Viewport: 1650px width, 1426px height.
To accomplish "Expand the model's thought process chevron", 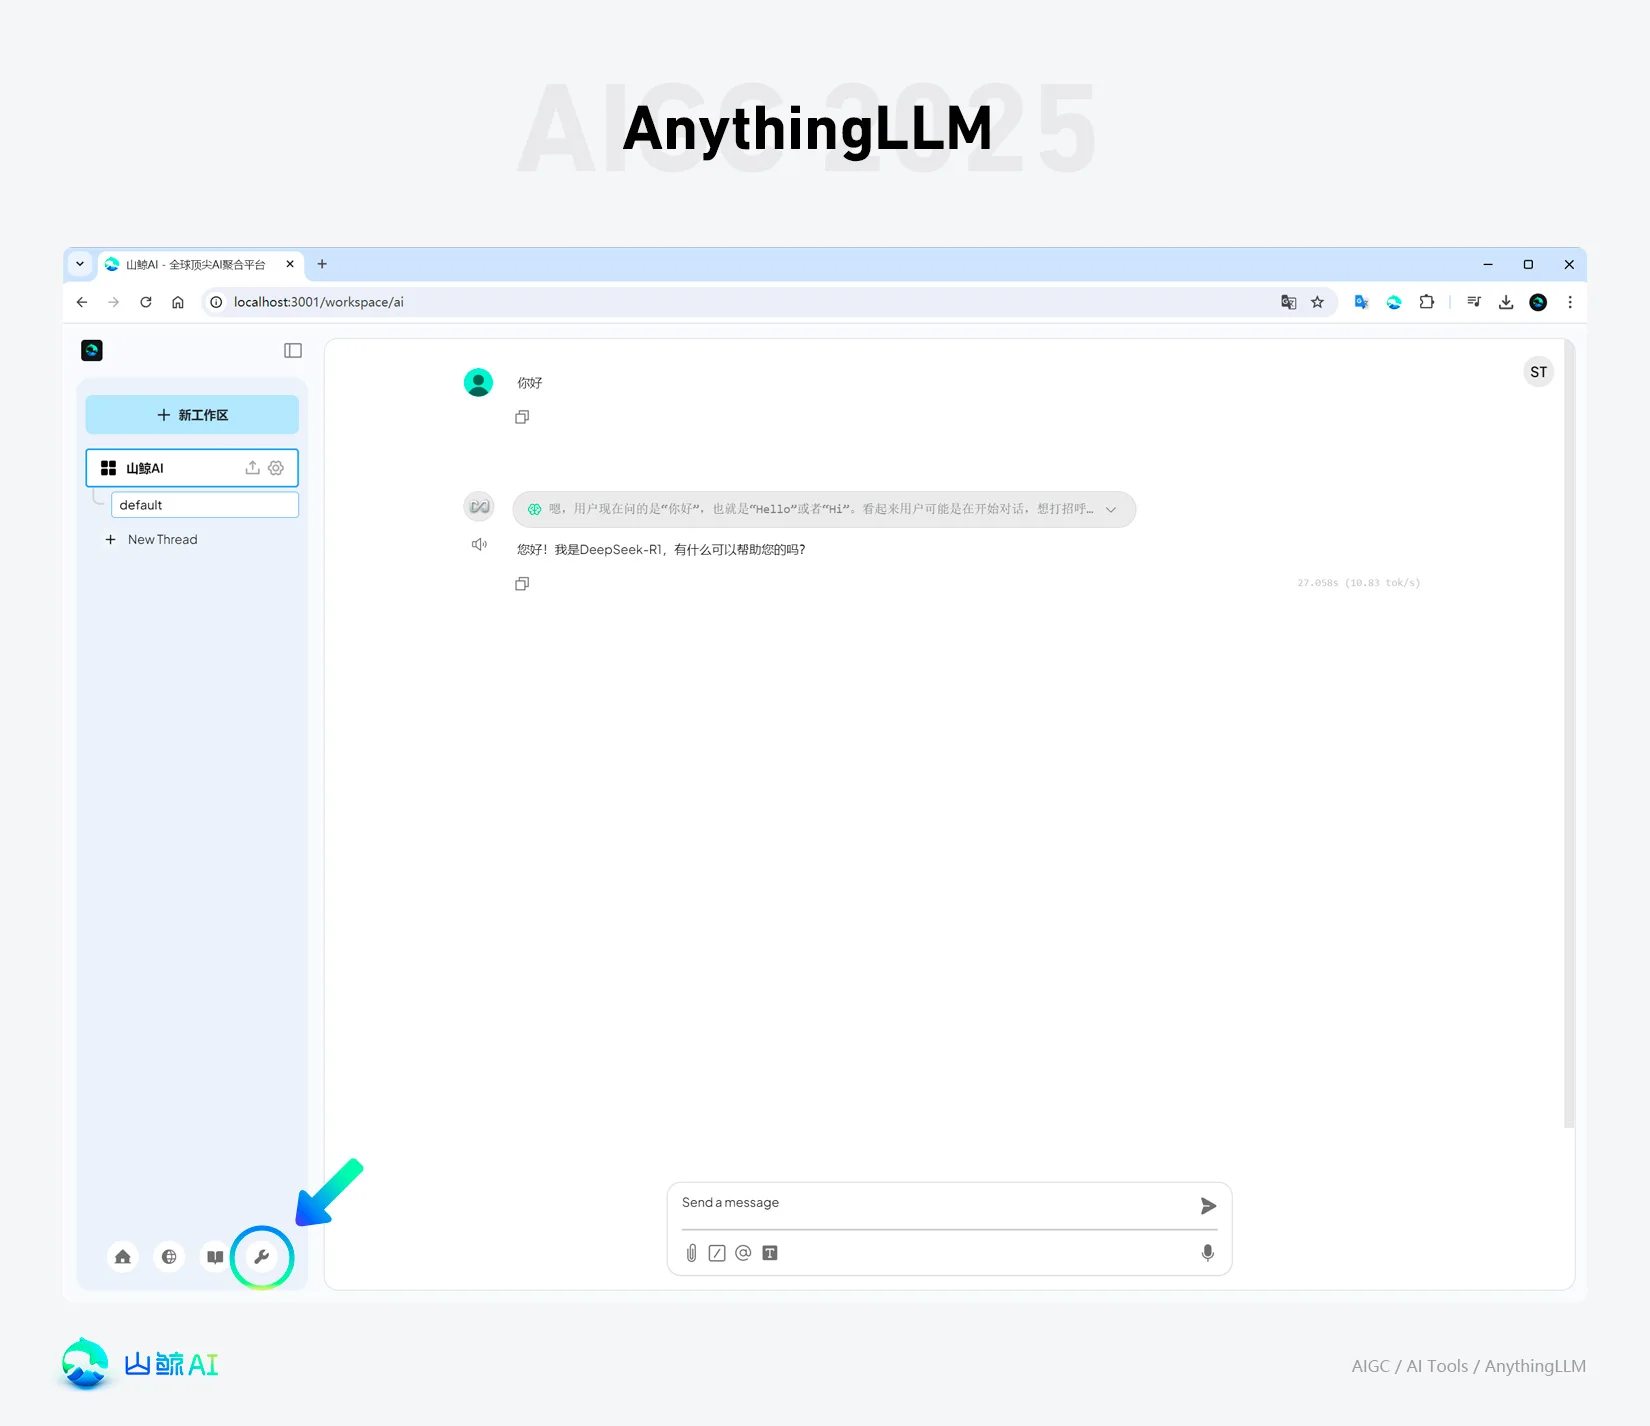I will tap(1111, 510).
